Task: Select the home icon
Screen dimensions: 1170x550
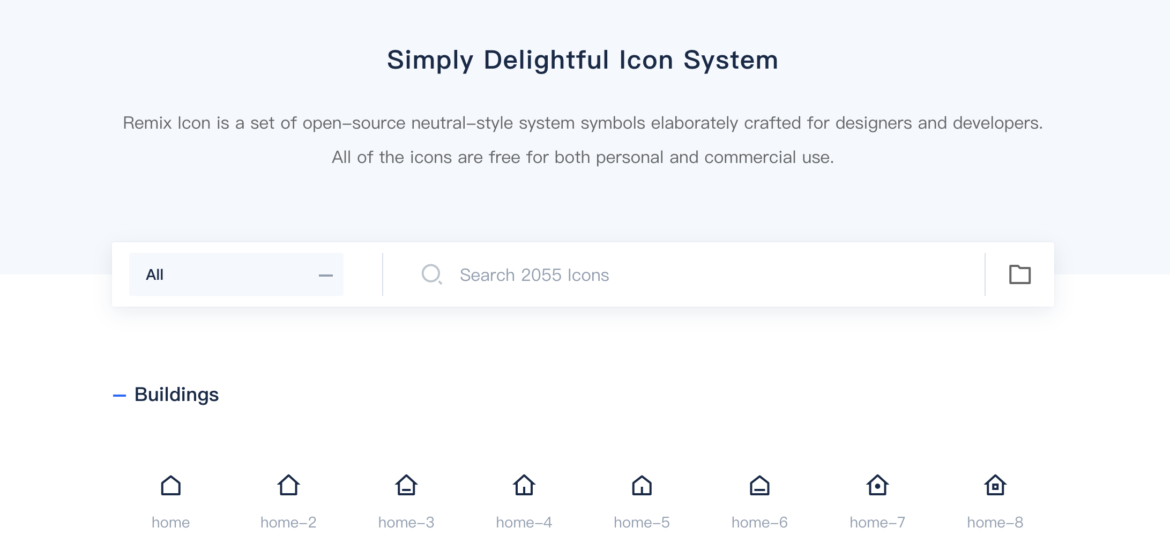Action: coord(171,486)
